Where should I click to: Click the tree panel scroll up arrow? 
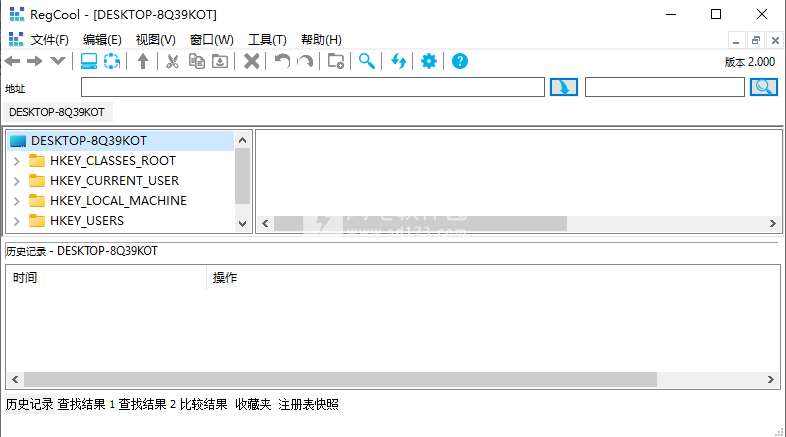point(243,140)
